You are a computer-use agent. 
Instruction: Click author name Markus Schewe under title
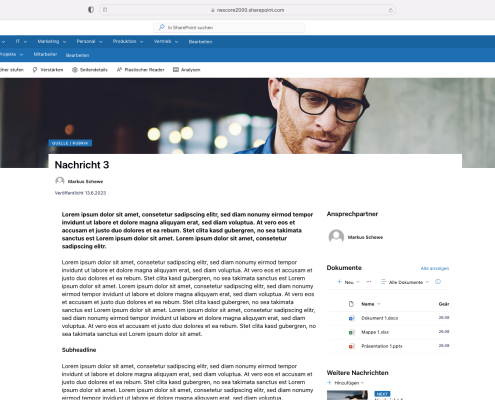pyautogui.click(x=85, y=181)
